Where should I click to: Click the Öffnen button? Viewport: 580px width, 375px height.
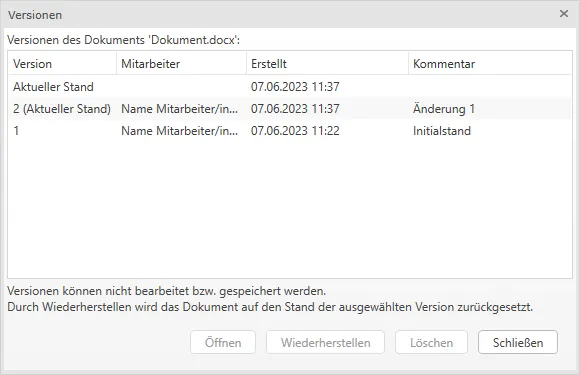pyautogui.click(x=223, y=342)
